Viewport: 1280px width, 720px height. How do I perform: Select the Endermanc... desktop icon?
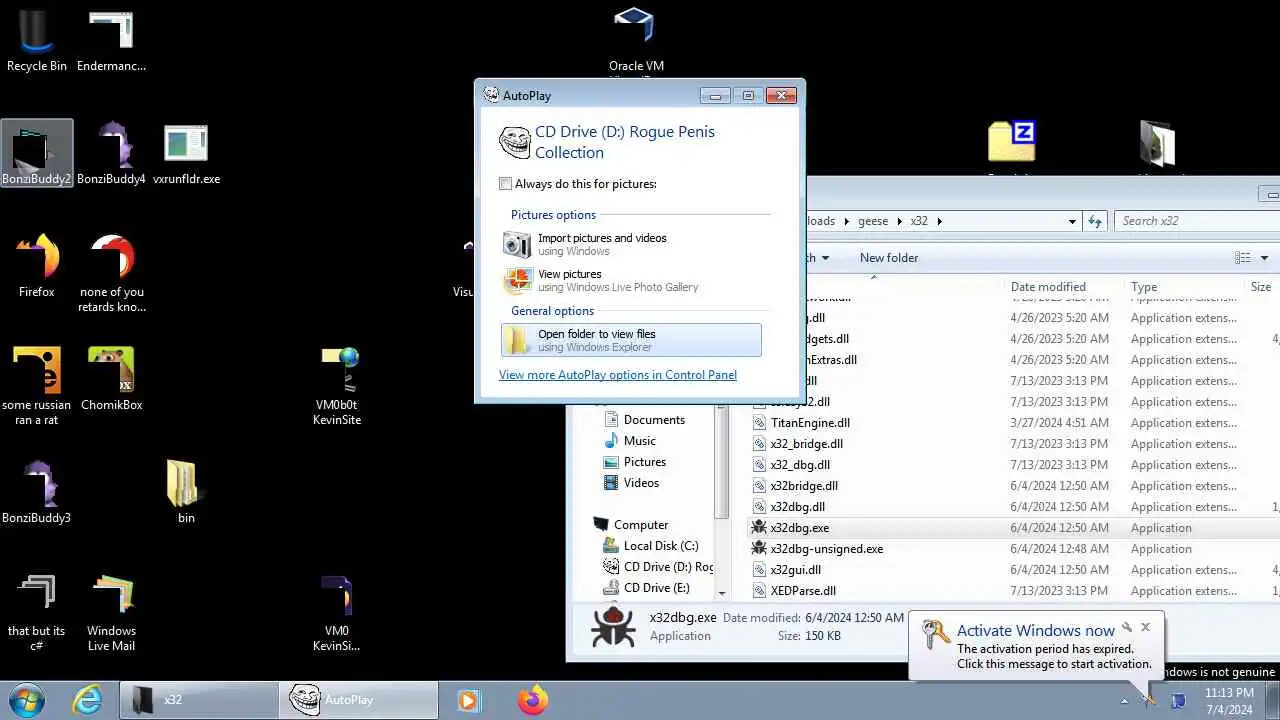pyautogui.click(x=111, y=40)
